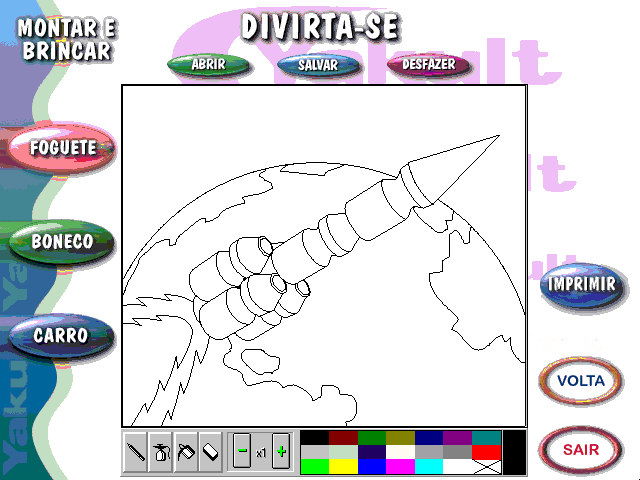Increase brush size with plus button
Image resolution: width=640 pixels, height=480 pixels.
pyautogui.click(x=281, y=451)
